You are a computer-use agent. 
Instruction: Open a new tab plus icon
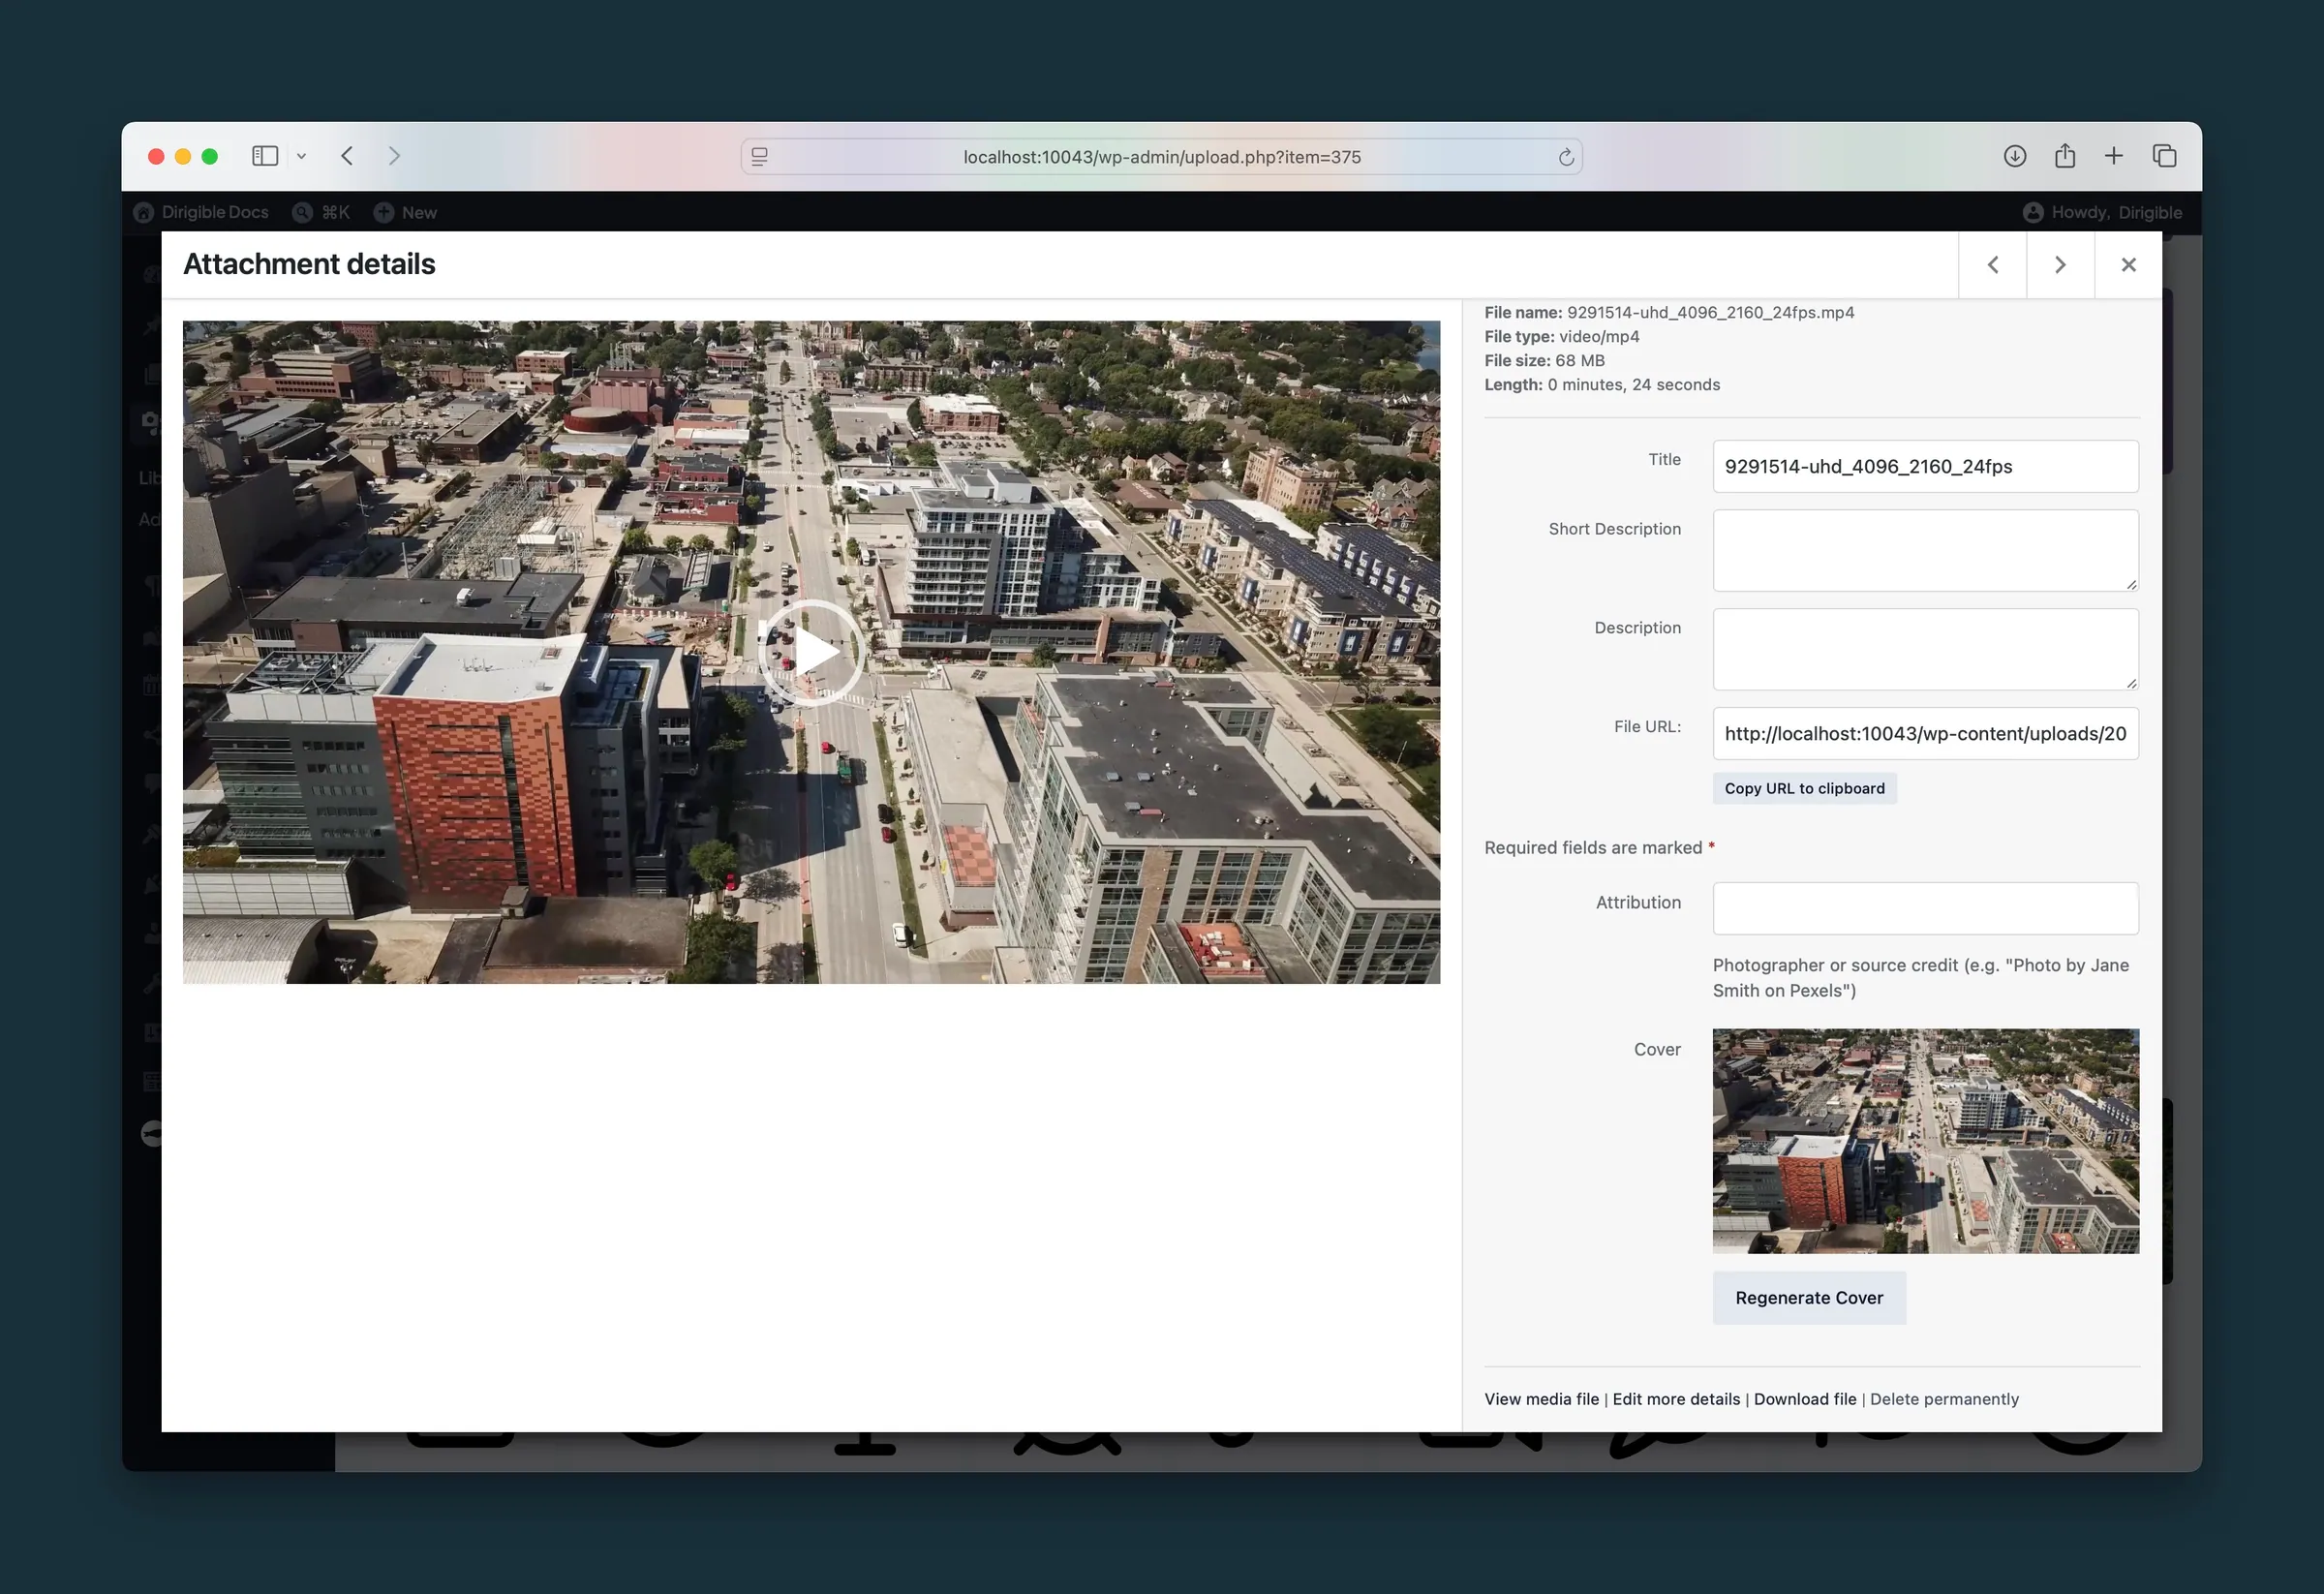pos(2113,156)
